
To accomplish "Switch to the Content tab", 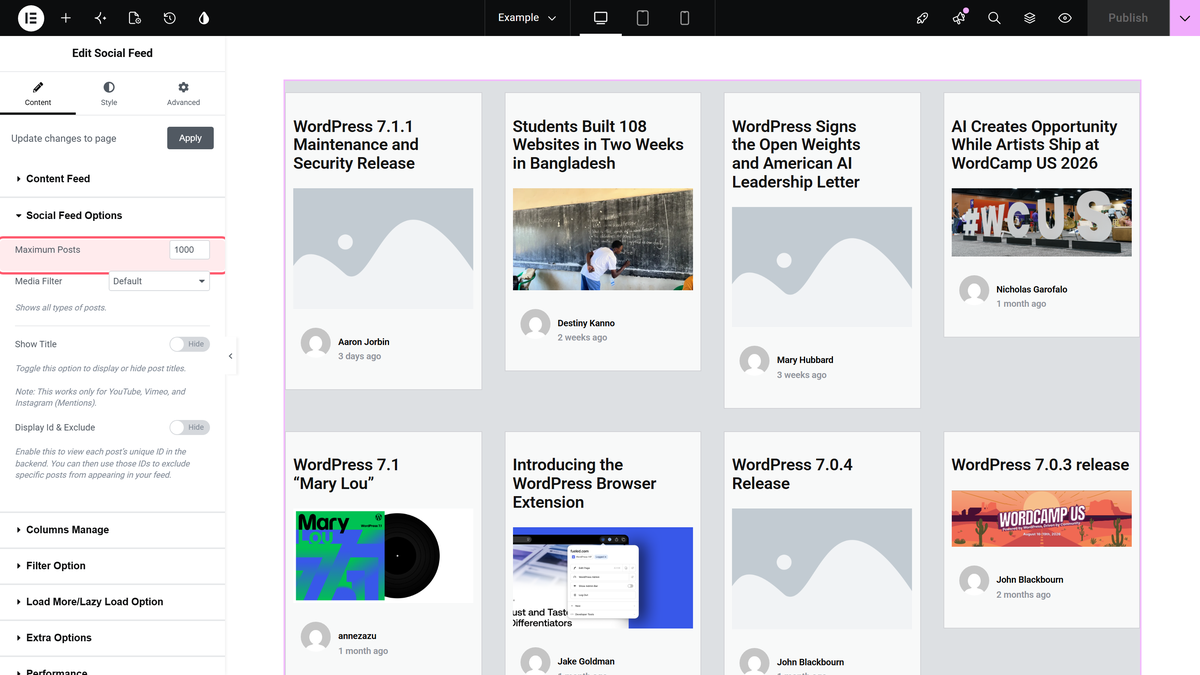I will pyautogui.click(x=38, y=94).
